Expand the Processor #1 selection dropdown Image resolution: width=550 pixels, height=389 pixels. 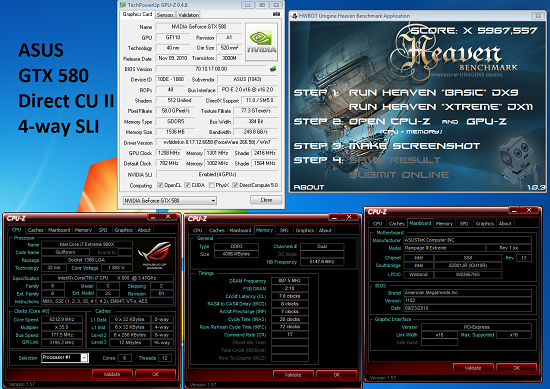point(65,357)
